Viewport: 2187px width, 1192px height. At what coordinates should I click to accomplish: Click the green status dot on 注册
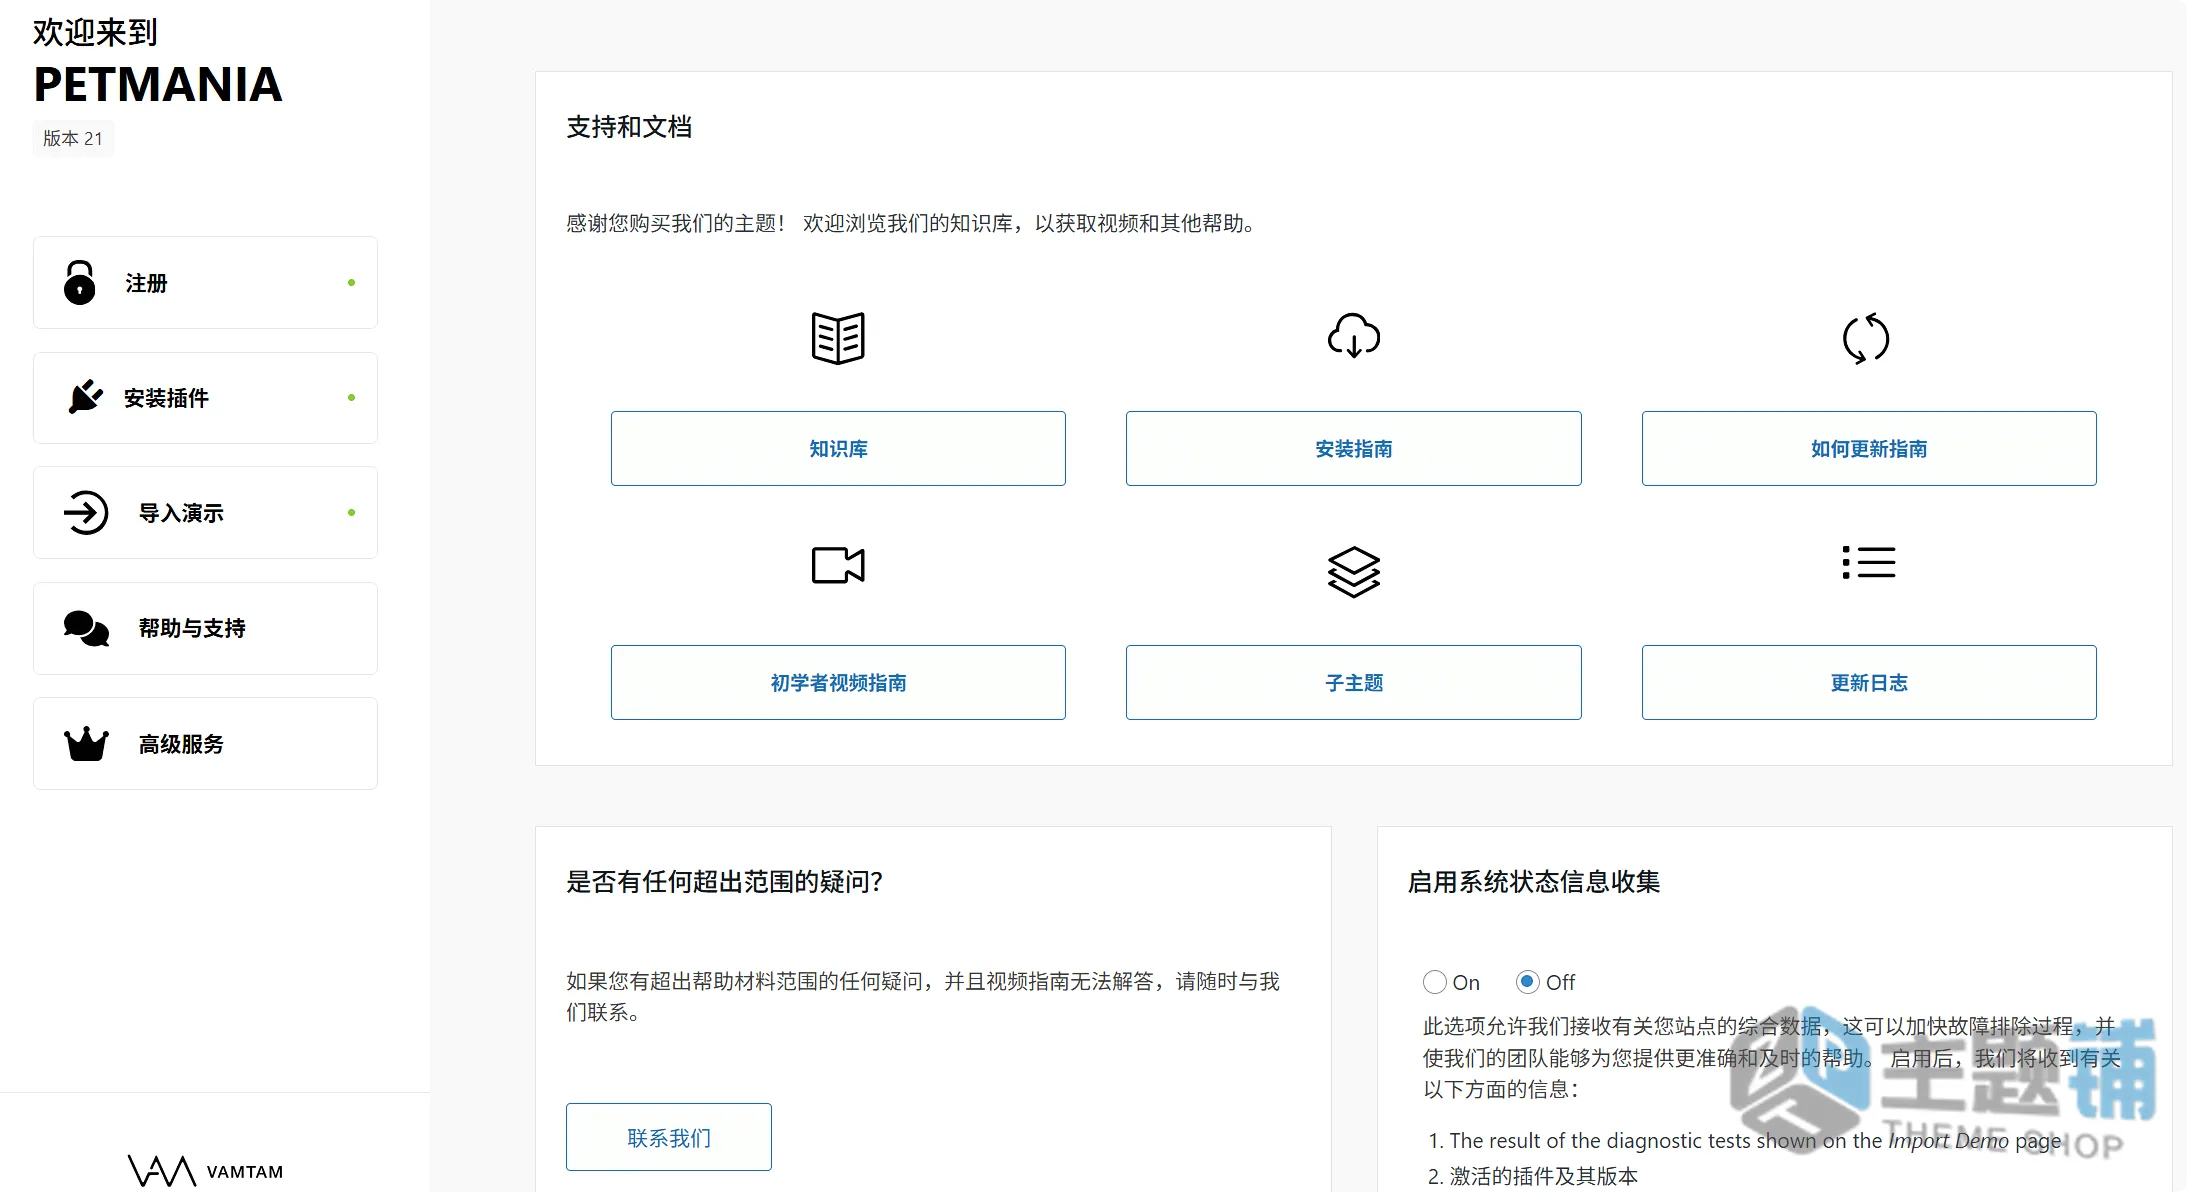(x=351, y=283)
